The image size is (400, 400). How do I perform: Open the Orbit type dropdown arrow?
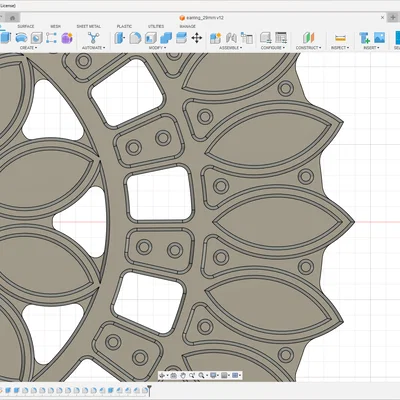[x=167, y=376]
